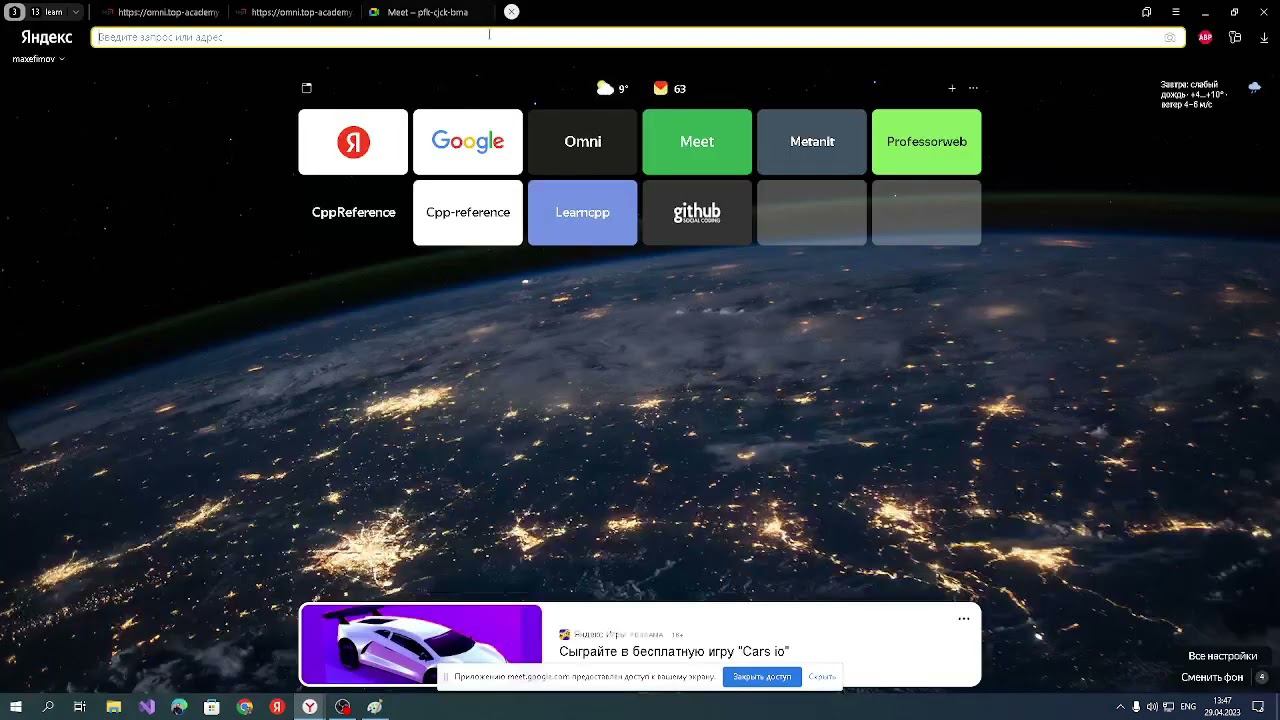
Task: Open the CppReference dark tile
Action: tap(353, 212)
